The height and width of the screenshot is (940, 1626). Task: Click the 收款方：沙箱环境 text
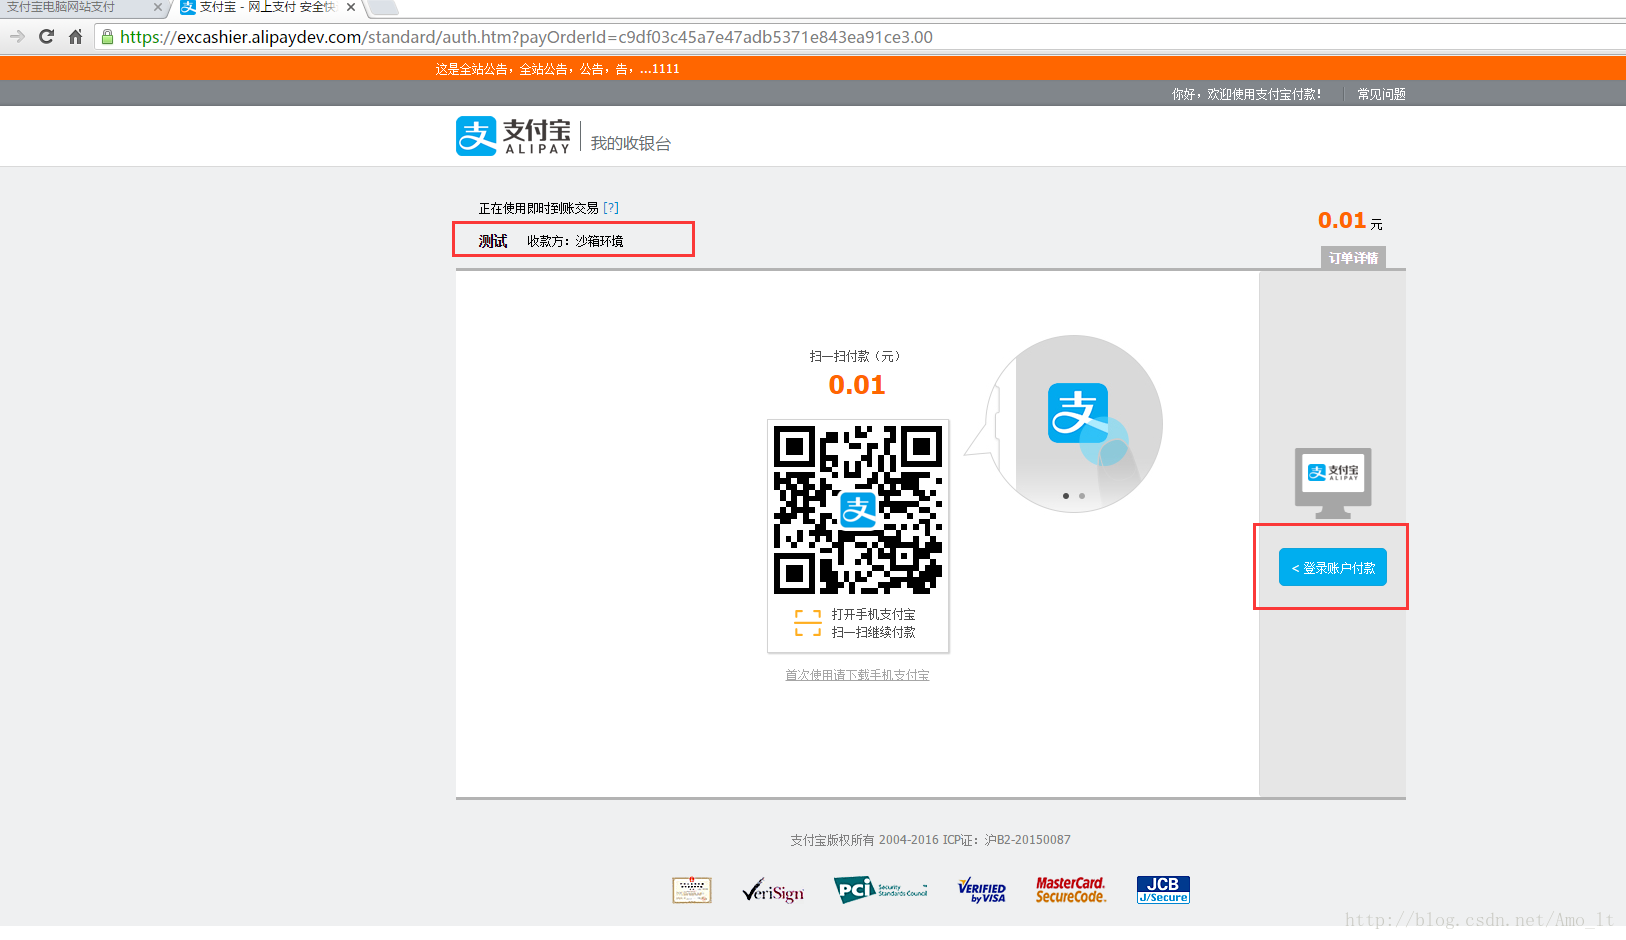(575, 241)
